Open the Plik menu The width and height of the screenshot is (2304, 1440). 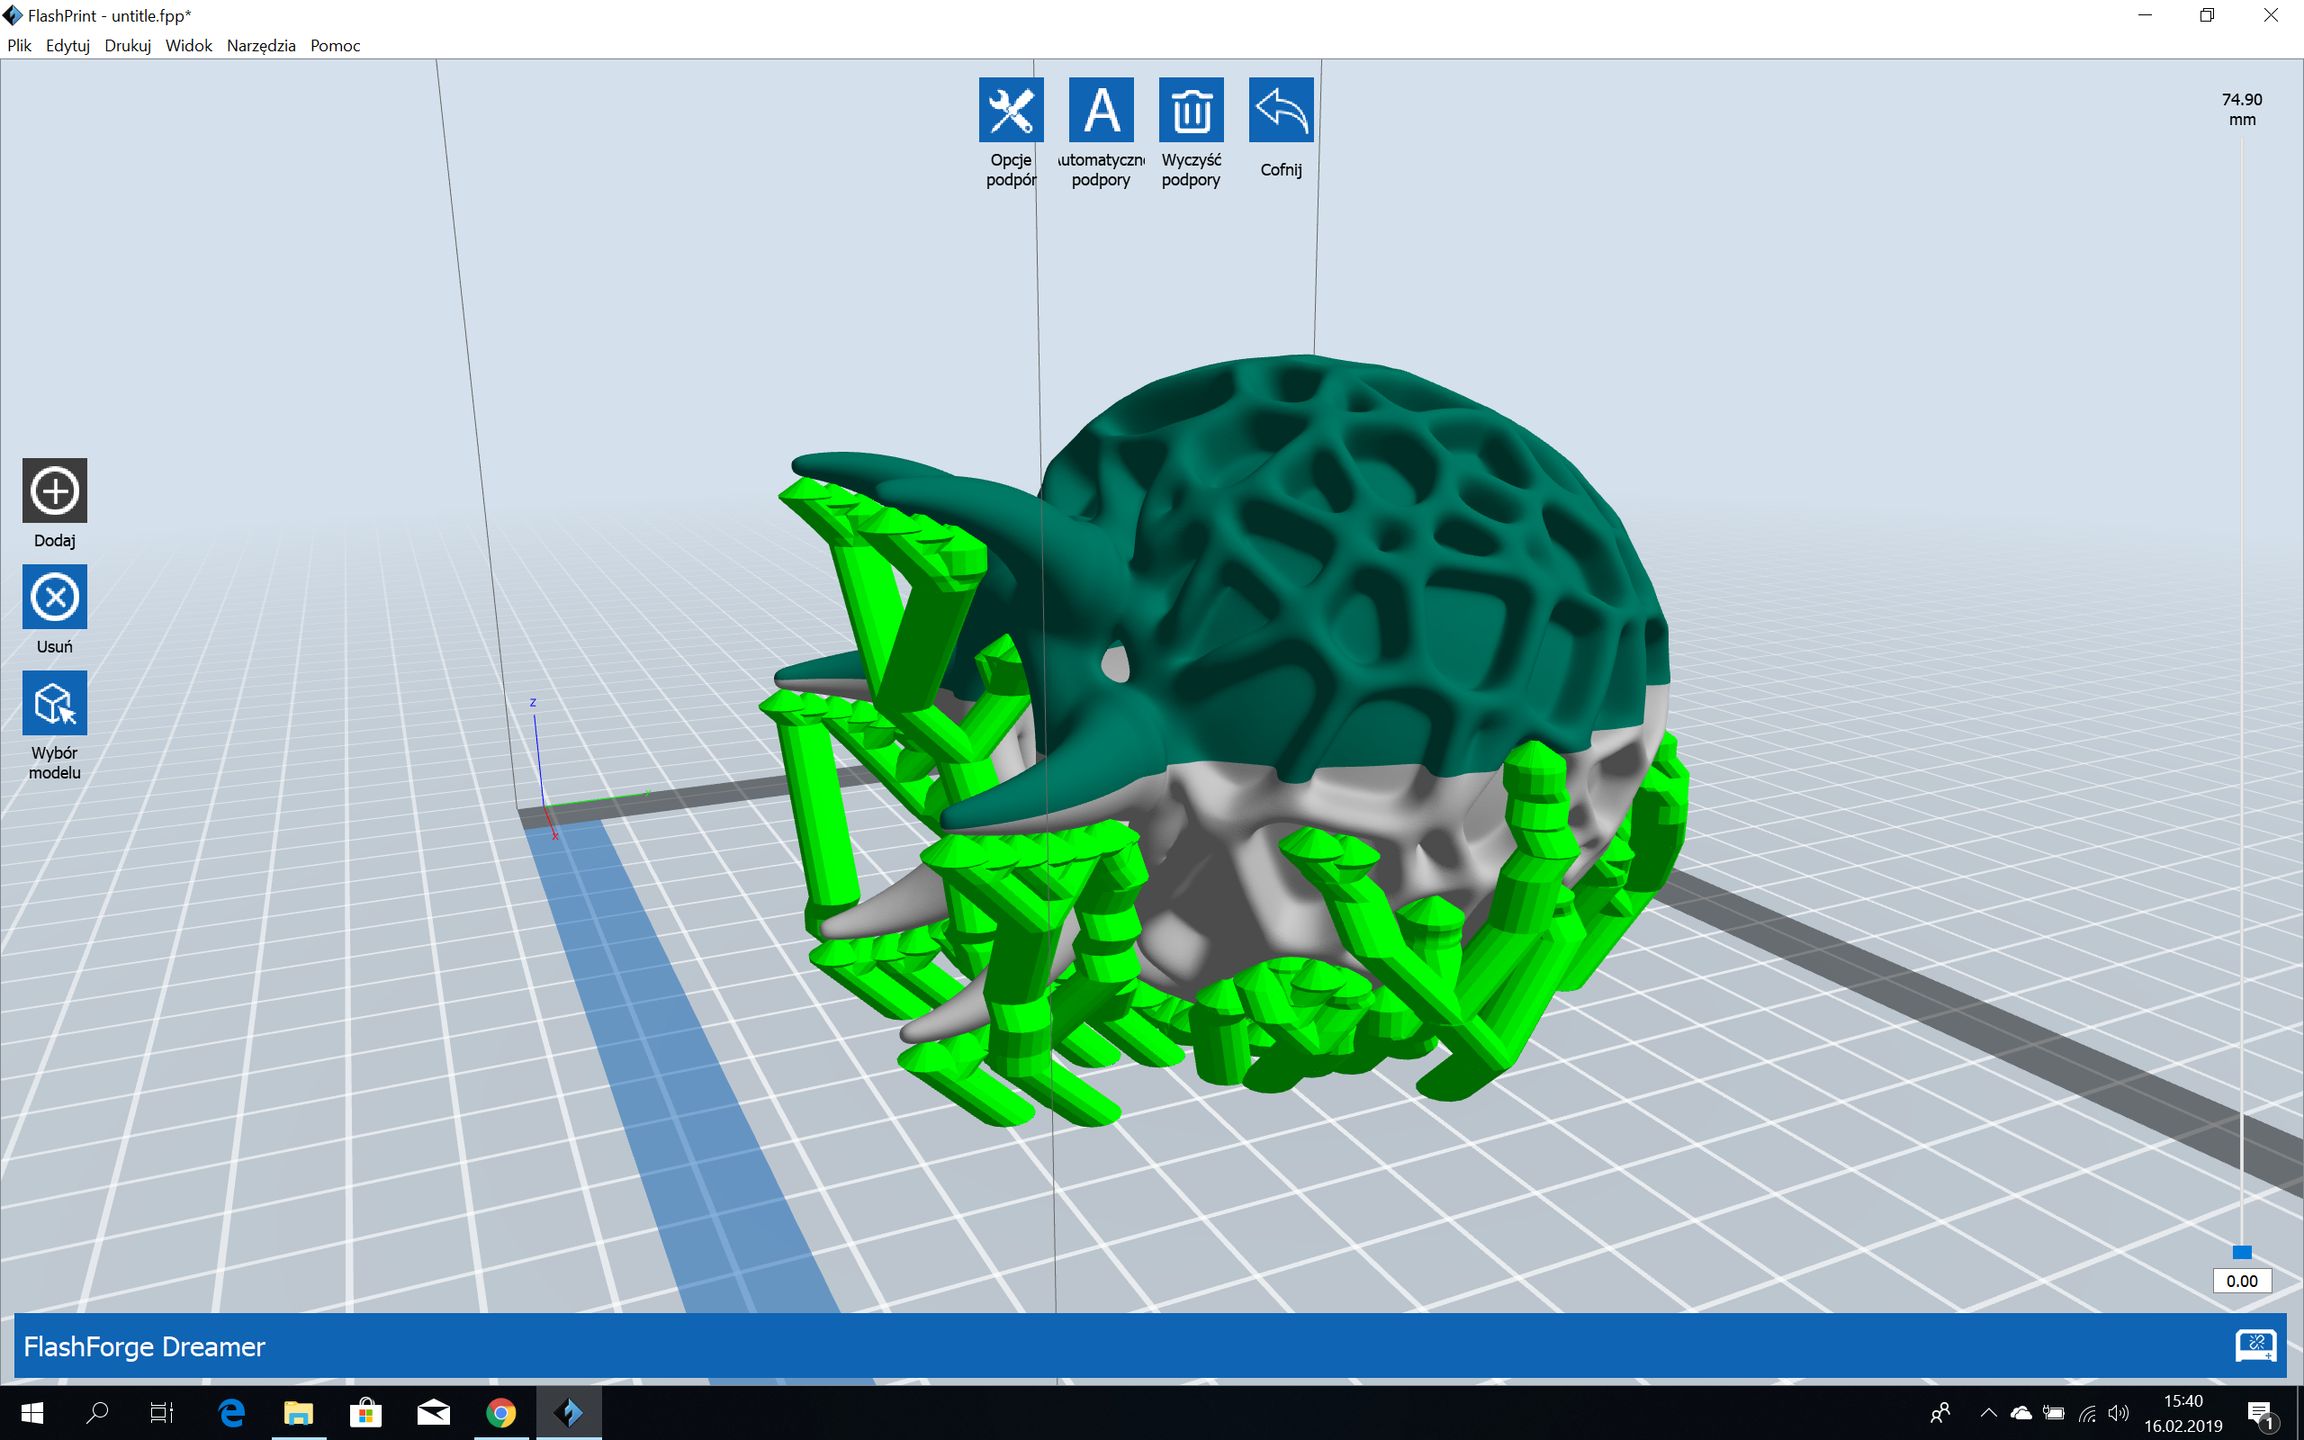click(x=19, y=46)
